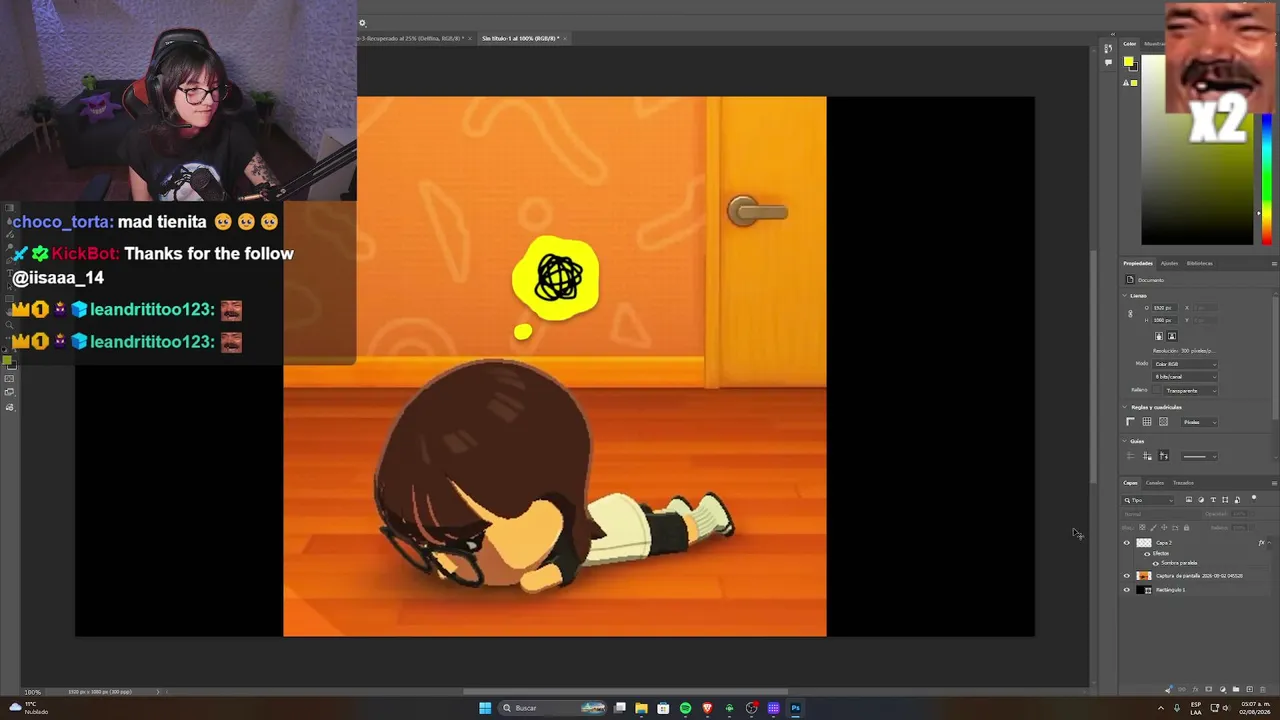Toggle the transparency grid icon
1280x720 pixels.
tap(1163, 422)
